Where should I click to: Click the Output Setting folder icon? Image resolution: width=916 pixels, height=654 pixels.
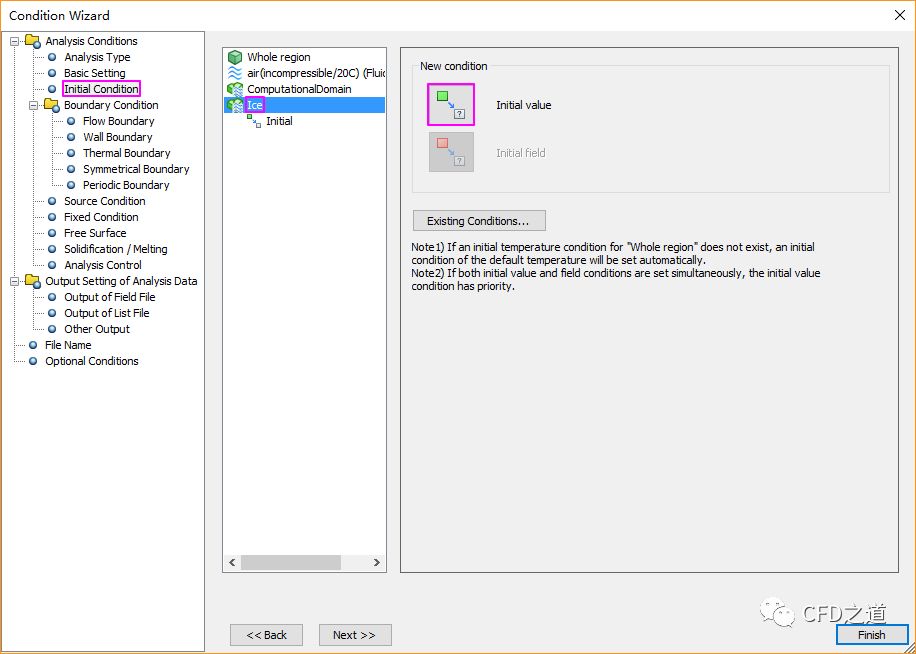coord(33,281)
